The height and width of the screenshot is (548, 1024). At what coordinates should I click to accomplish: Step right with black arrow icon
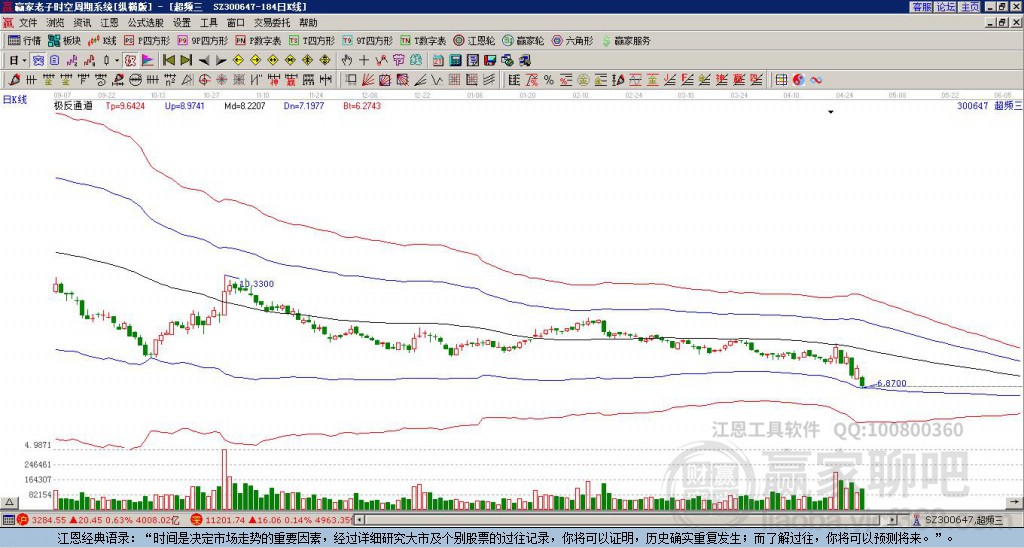tap(221, 61)
